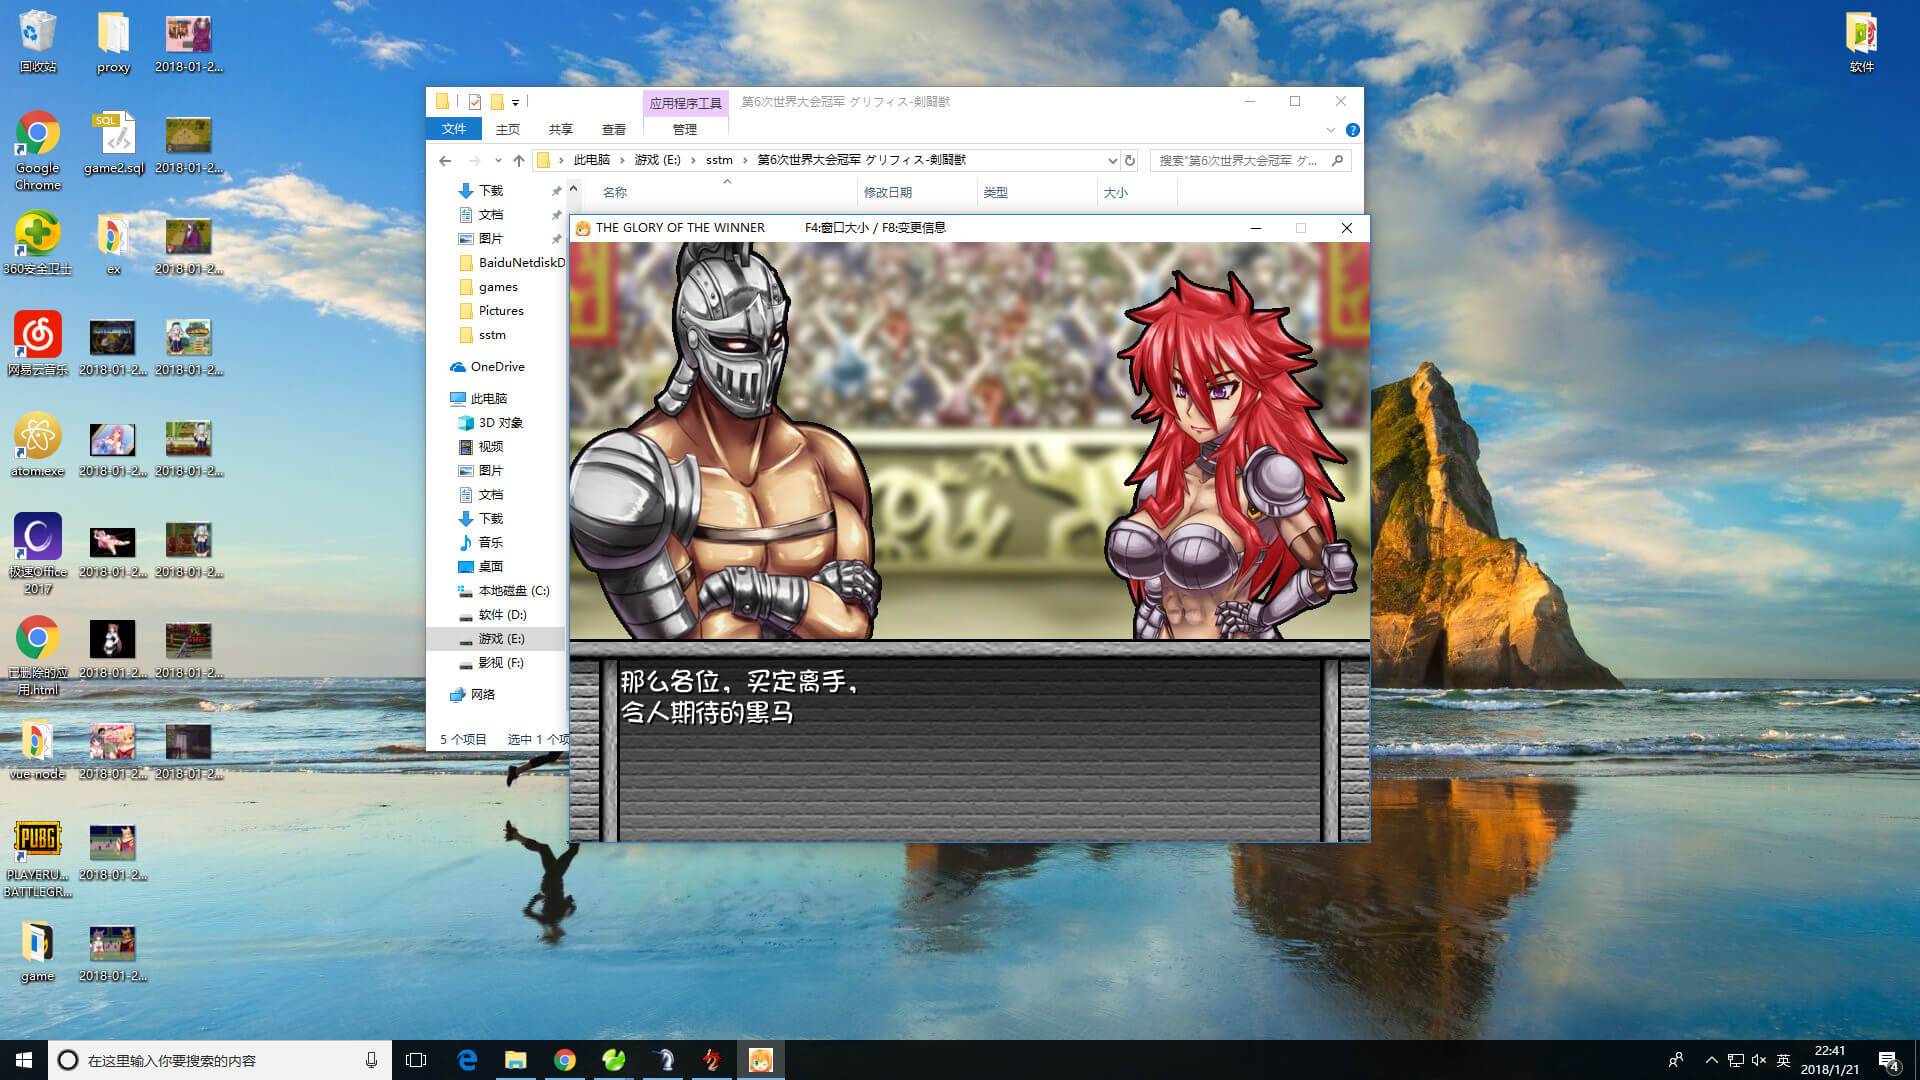This screenshot has height=1080, width=1920.
Task: Open the quick access toolbar customize dropdown
Action: click(x=516, y=102)
